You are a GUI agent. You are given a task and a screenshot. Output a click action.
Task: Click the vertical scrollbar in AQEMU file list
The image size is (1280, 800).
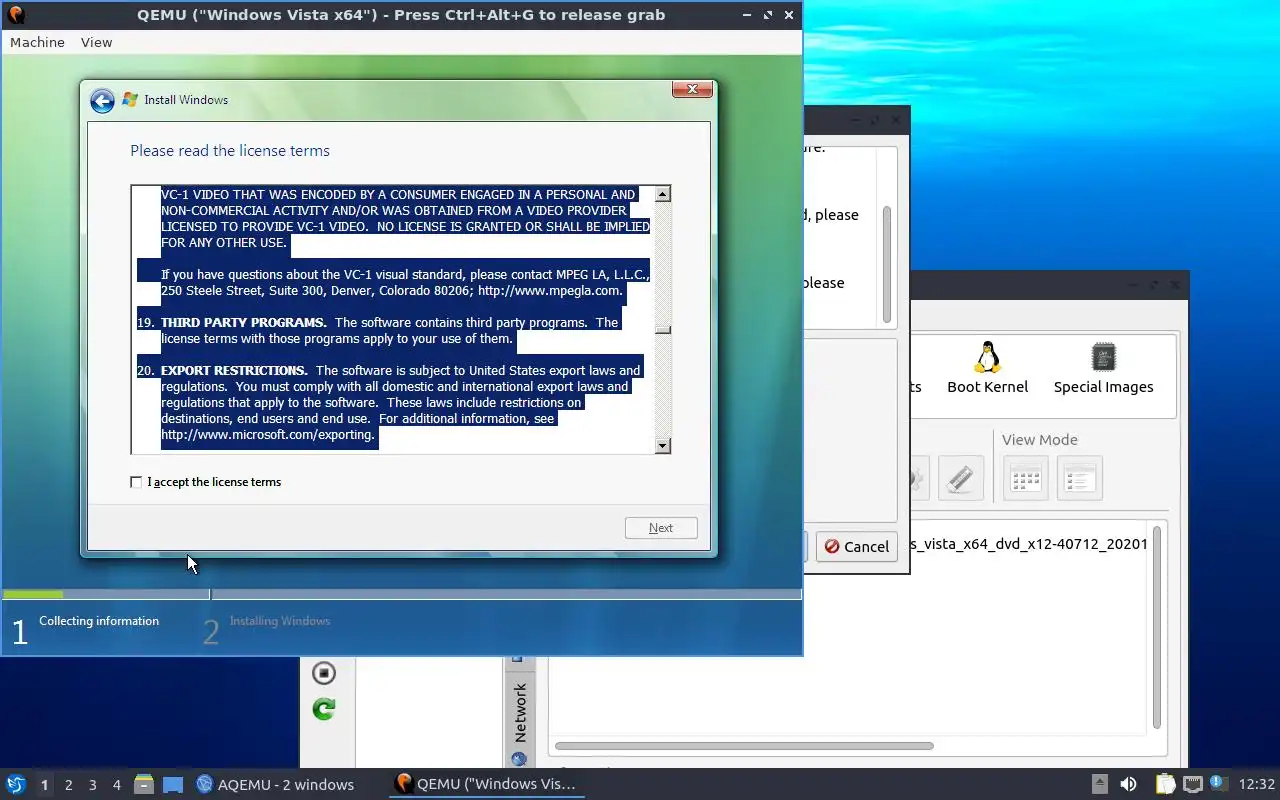pos(1157,628)
